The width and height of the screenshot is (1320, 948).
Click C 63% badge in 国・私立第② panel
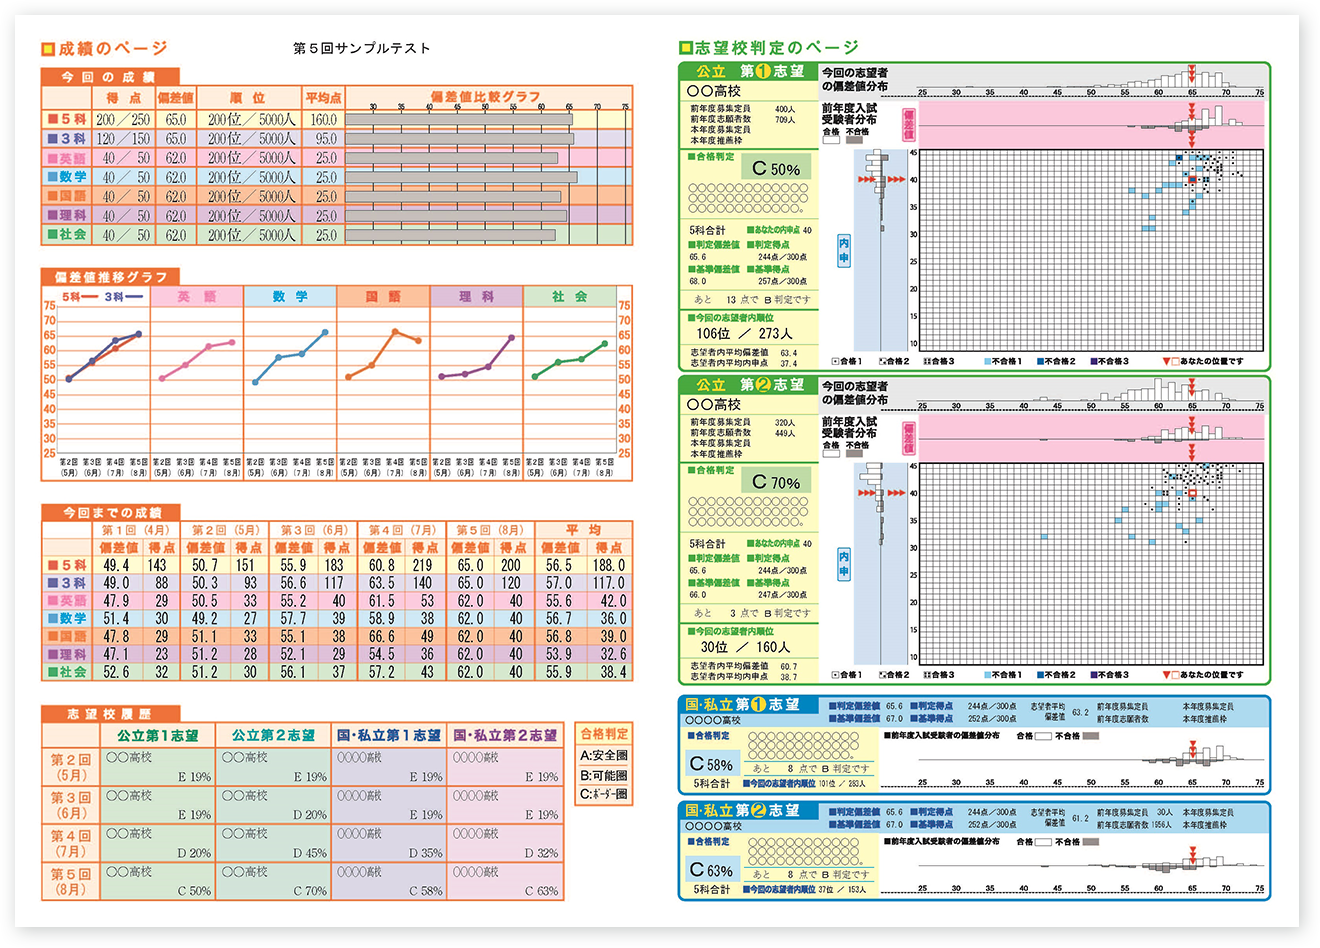(x=711, y=870)
